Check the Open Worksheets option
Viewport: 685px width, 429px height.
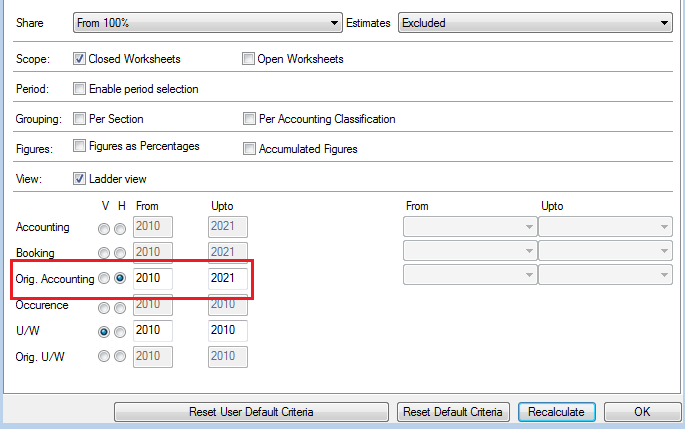coord(249,59)
